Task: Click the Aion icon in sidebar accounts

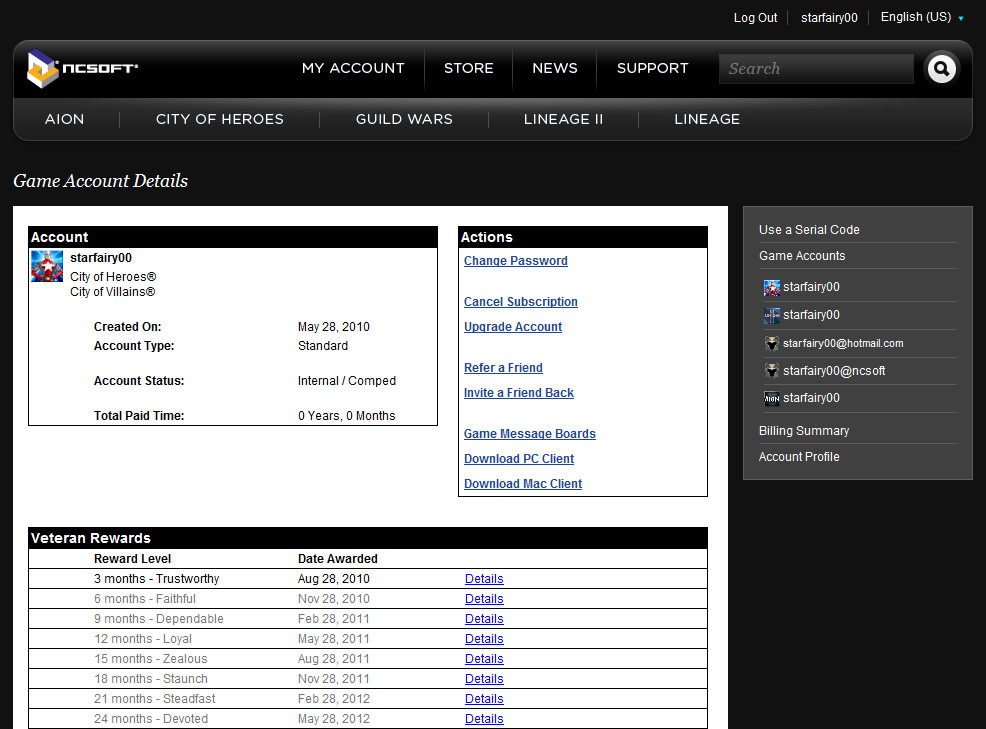Action: [x=772, y=398]
